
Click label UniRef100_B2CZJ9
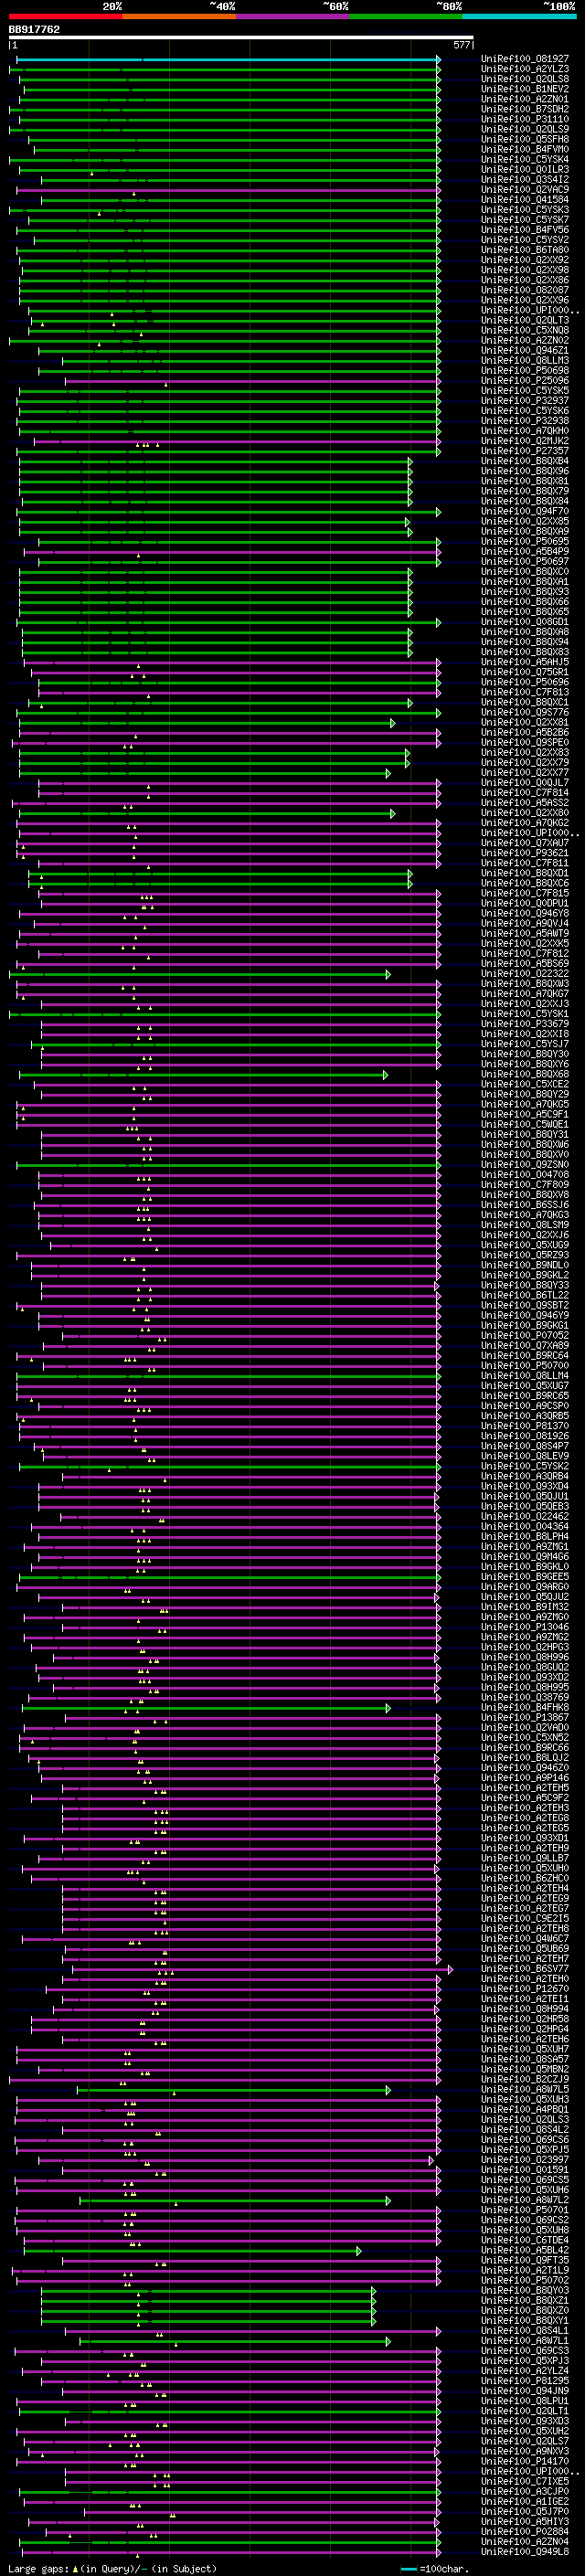(525, 2080)
